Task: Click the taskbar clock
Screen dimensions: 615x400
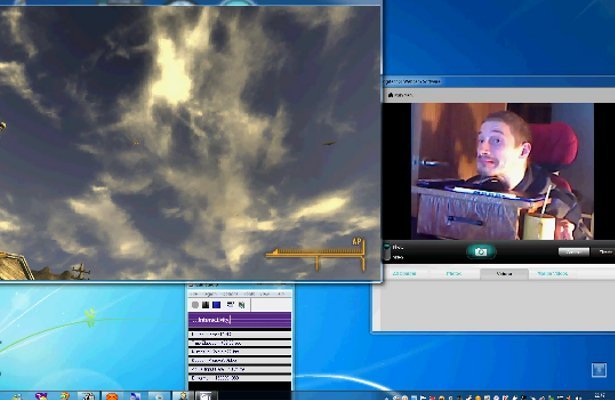Action: pos(600,396)
